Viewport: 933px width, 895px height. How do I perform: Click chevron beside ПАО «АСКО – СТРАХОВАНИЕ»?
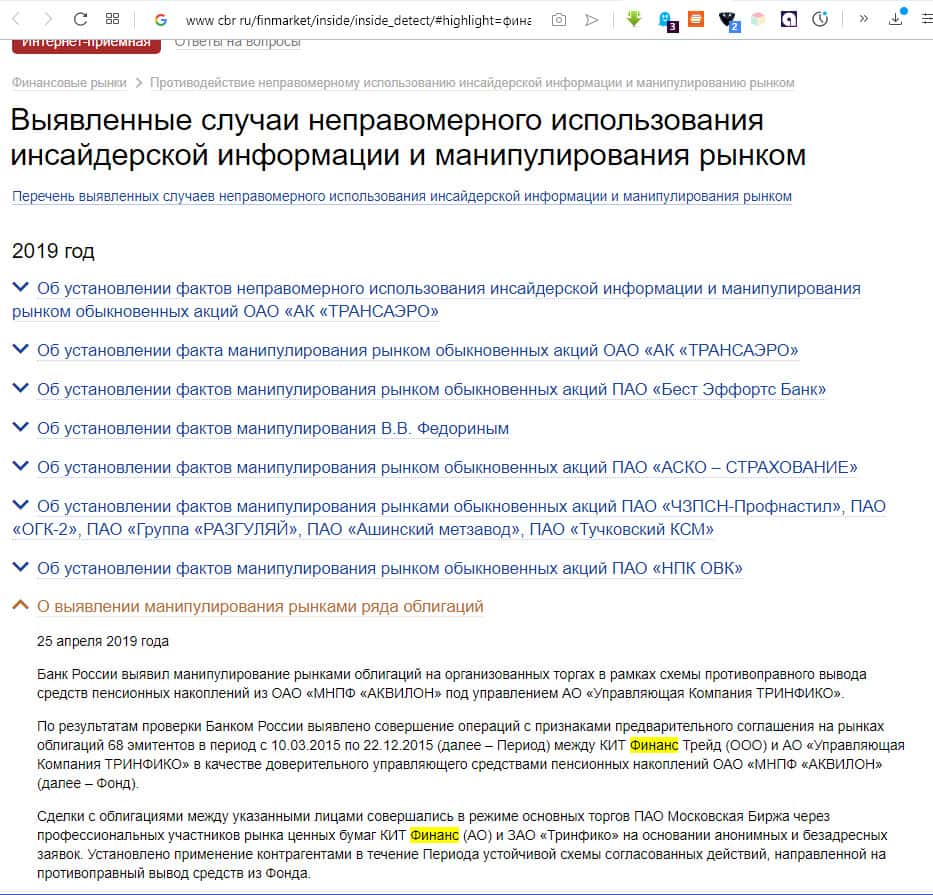20,466
